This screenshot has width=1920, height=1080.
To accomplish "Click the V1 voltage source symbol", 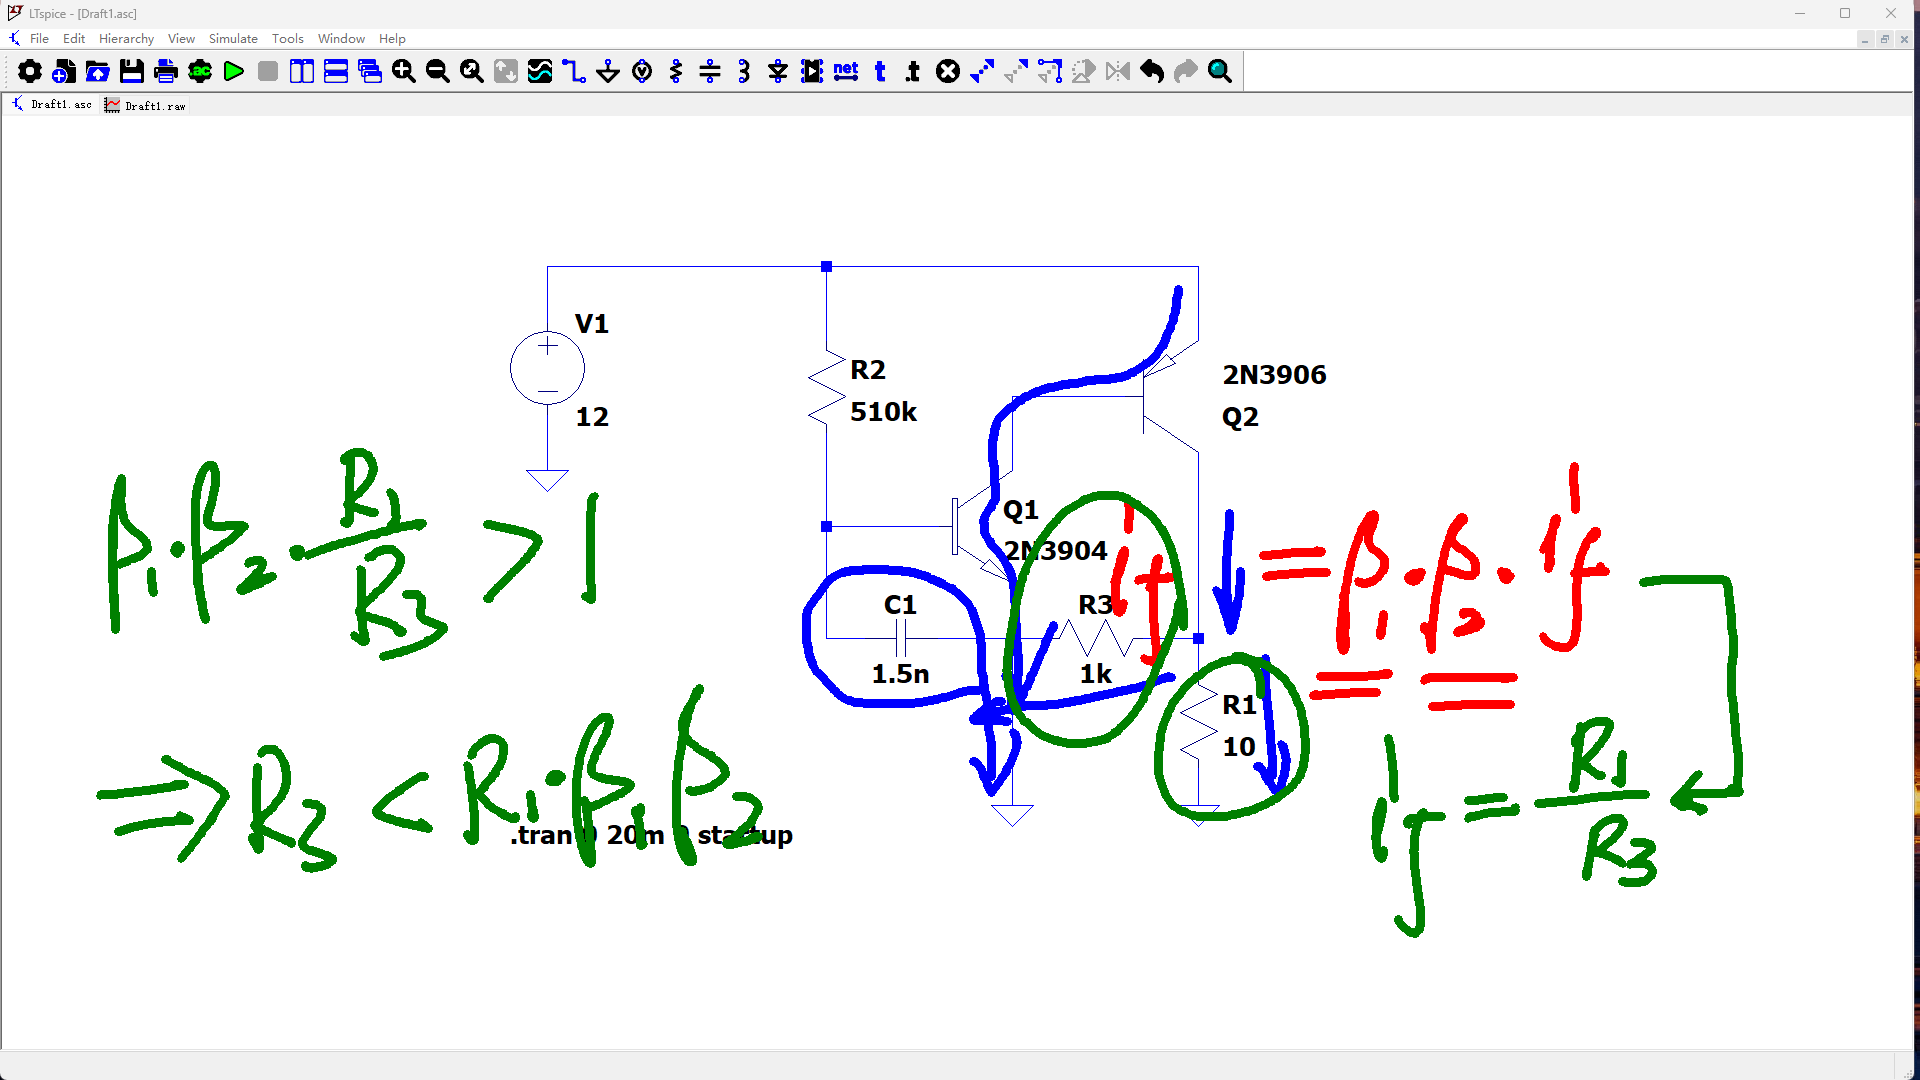I will pyautogui.click(x=547, y=368).
